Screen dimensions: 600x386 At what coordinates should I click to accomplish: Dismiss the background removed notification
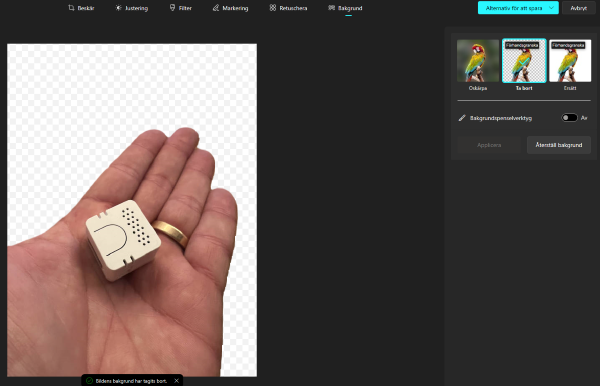[x=176, y=381]
